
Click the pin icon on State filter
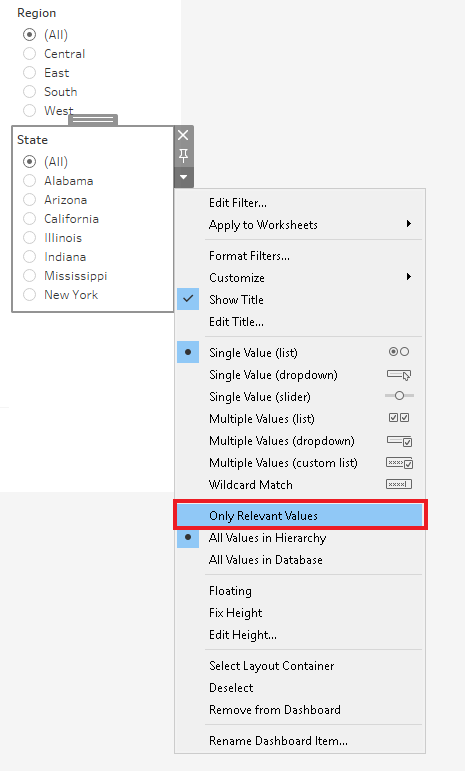click(183, 156)
